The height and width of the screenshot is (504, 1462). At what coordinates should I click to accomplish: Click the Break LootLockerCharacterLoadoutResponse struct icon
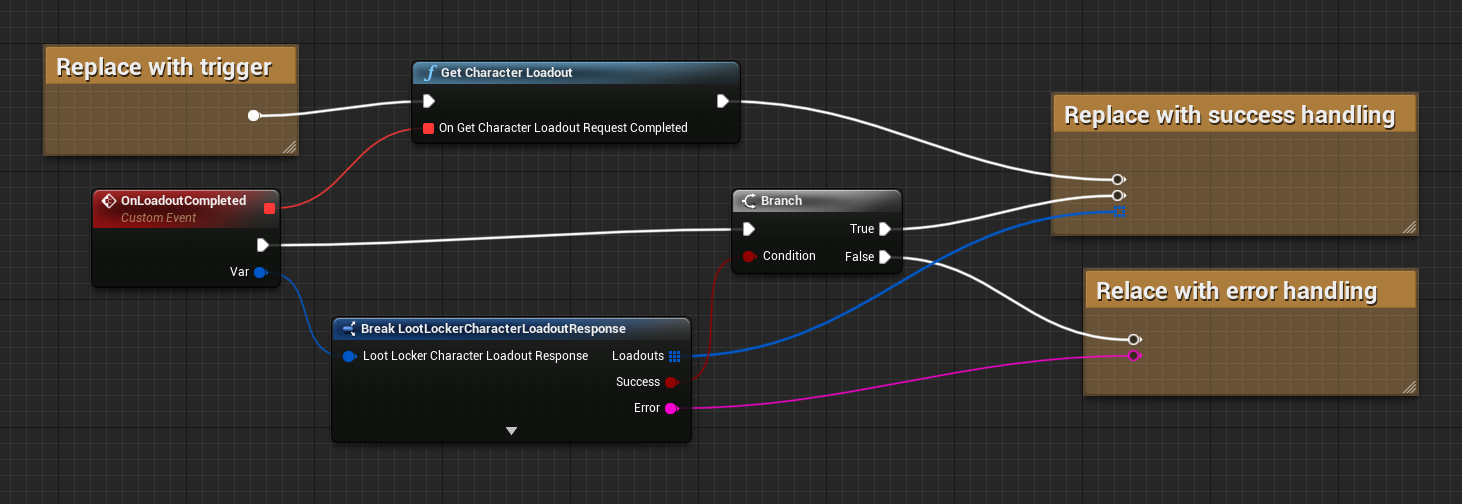[349, 329]
